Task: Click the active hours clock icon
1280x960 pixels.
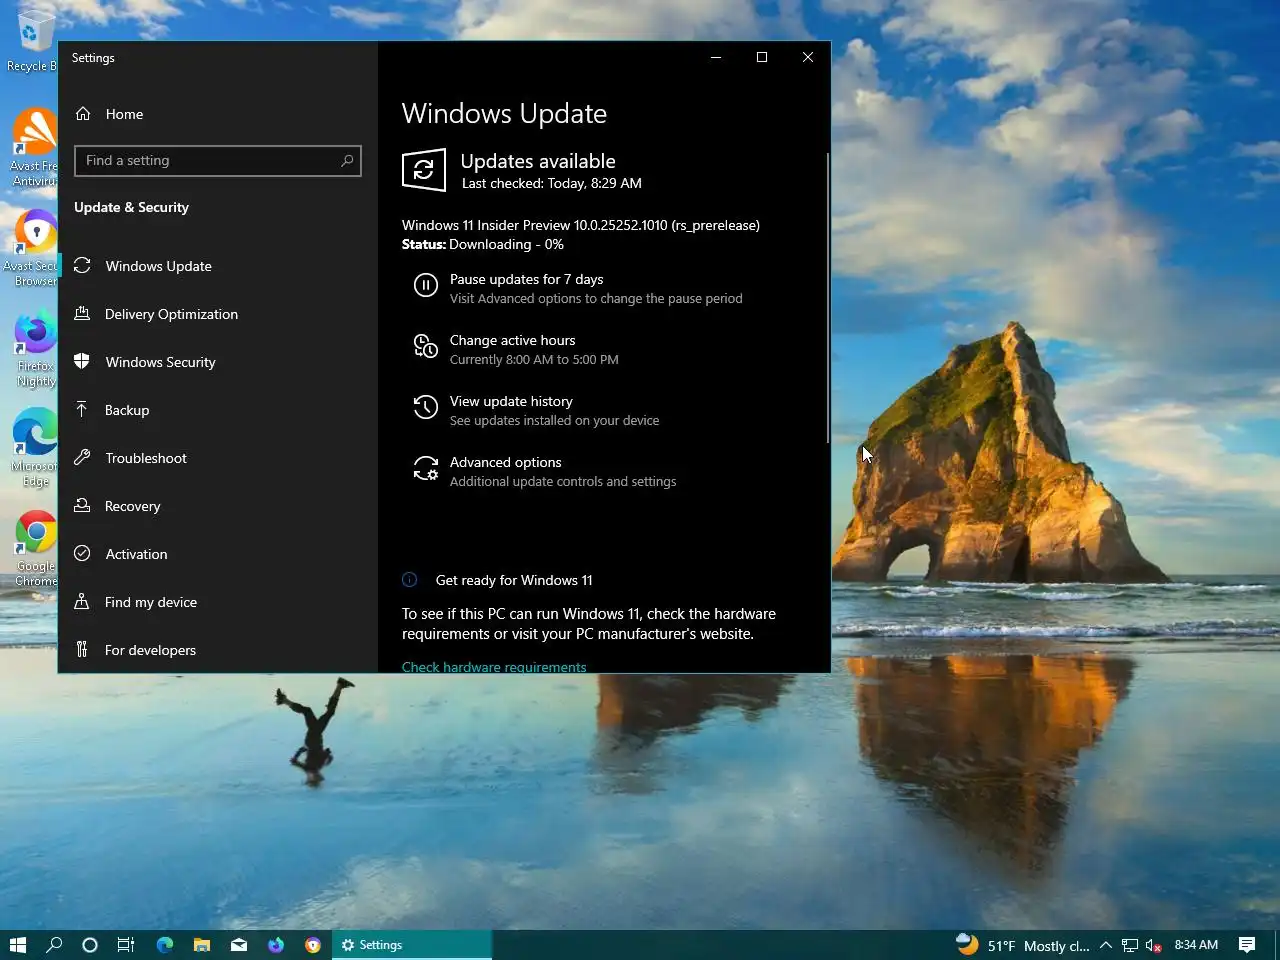Action: [x=426, y=347]
